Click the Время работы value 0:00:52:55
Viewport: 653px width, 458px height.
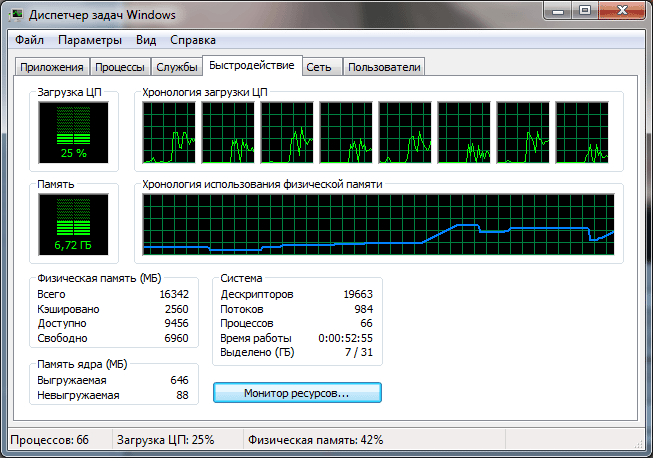[x=346, y=338]
